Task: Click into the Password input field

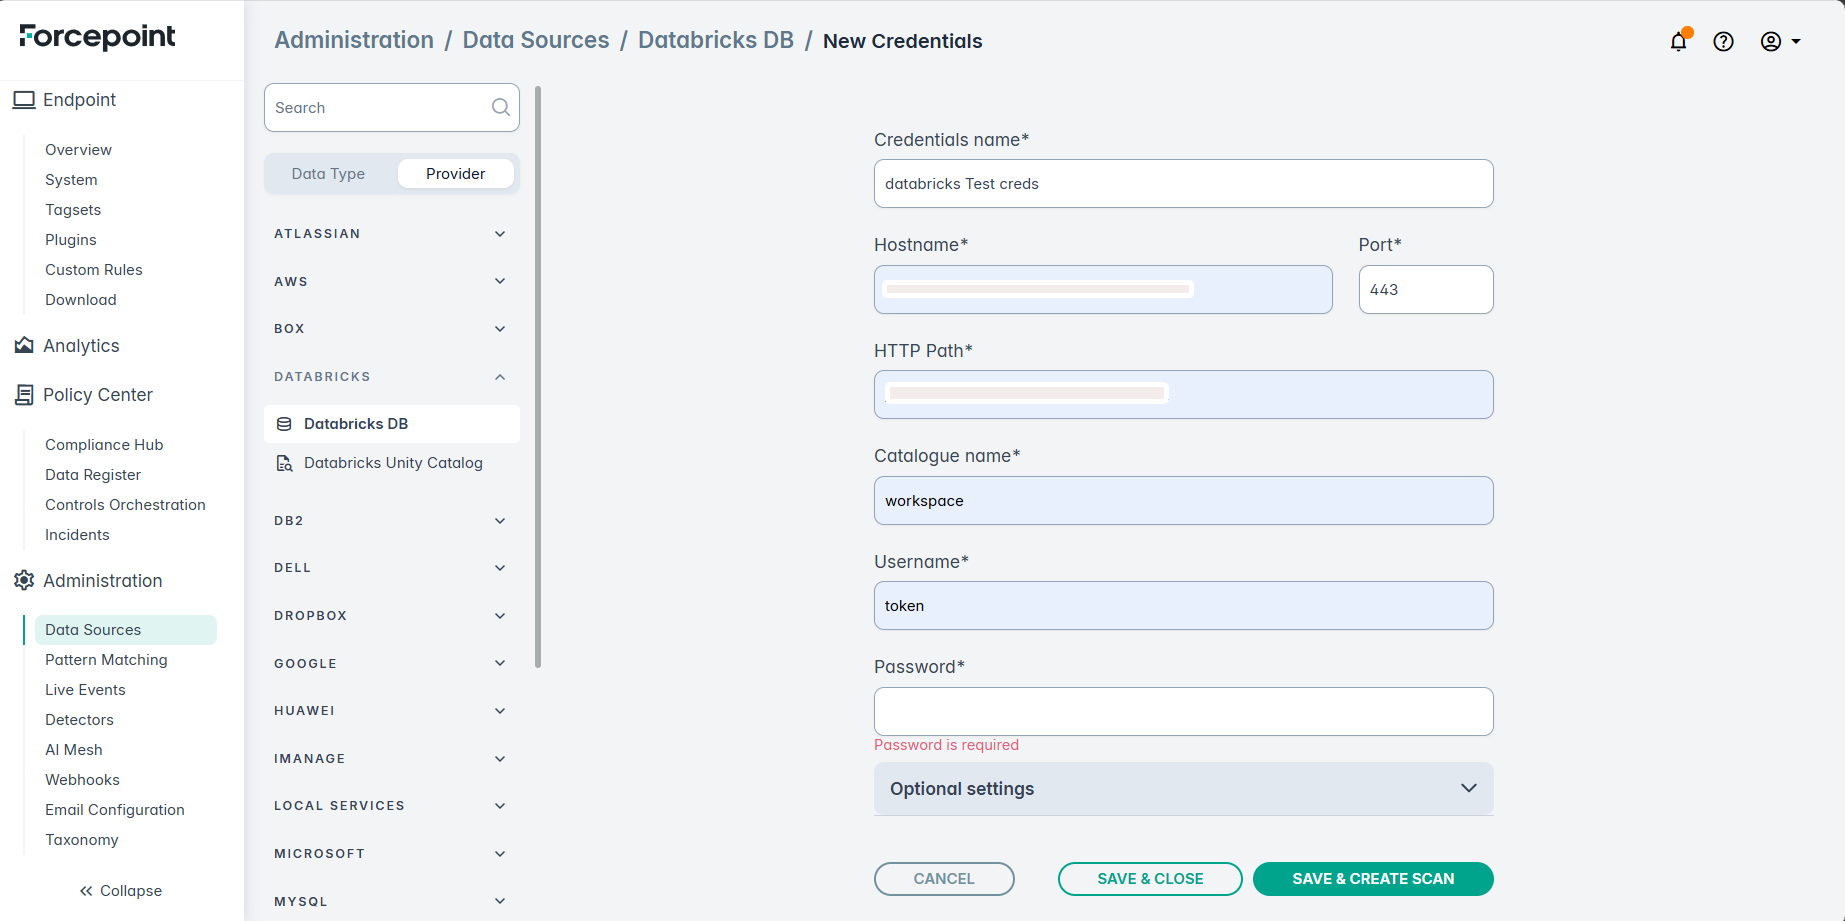Action: (1183, 712)
